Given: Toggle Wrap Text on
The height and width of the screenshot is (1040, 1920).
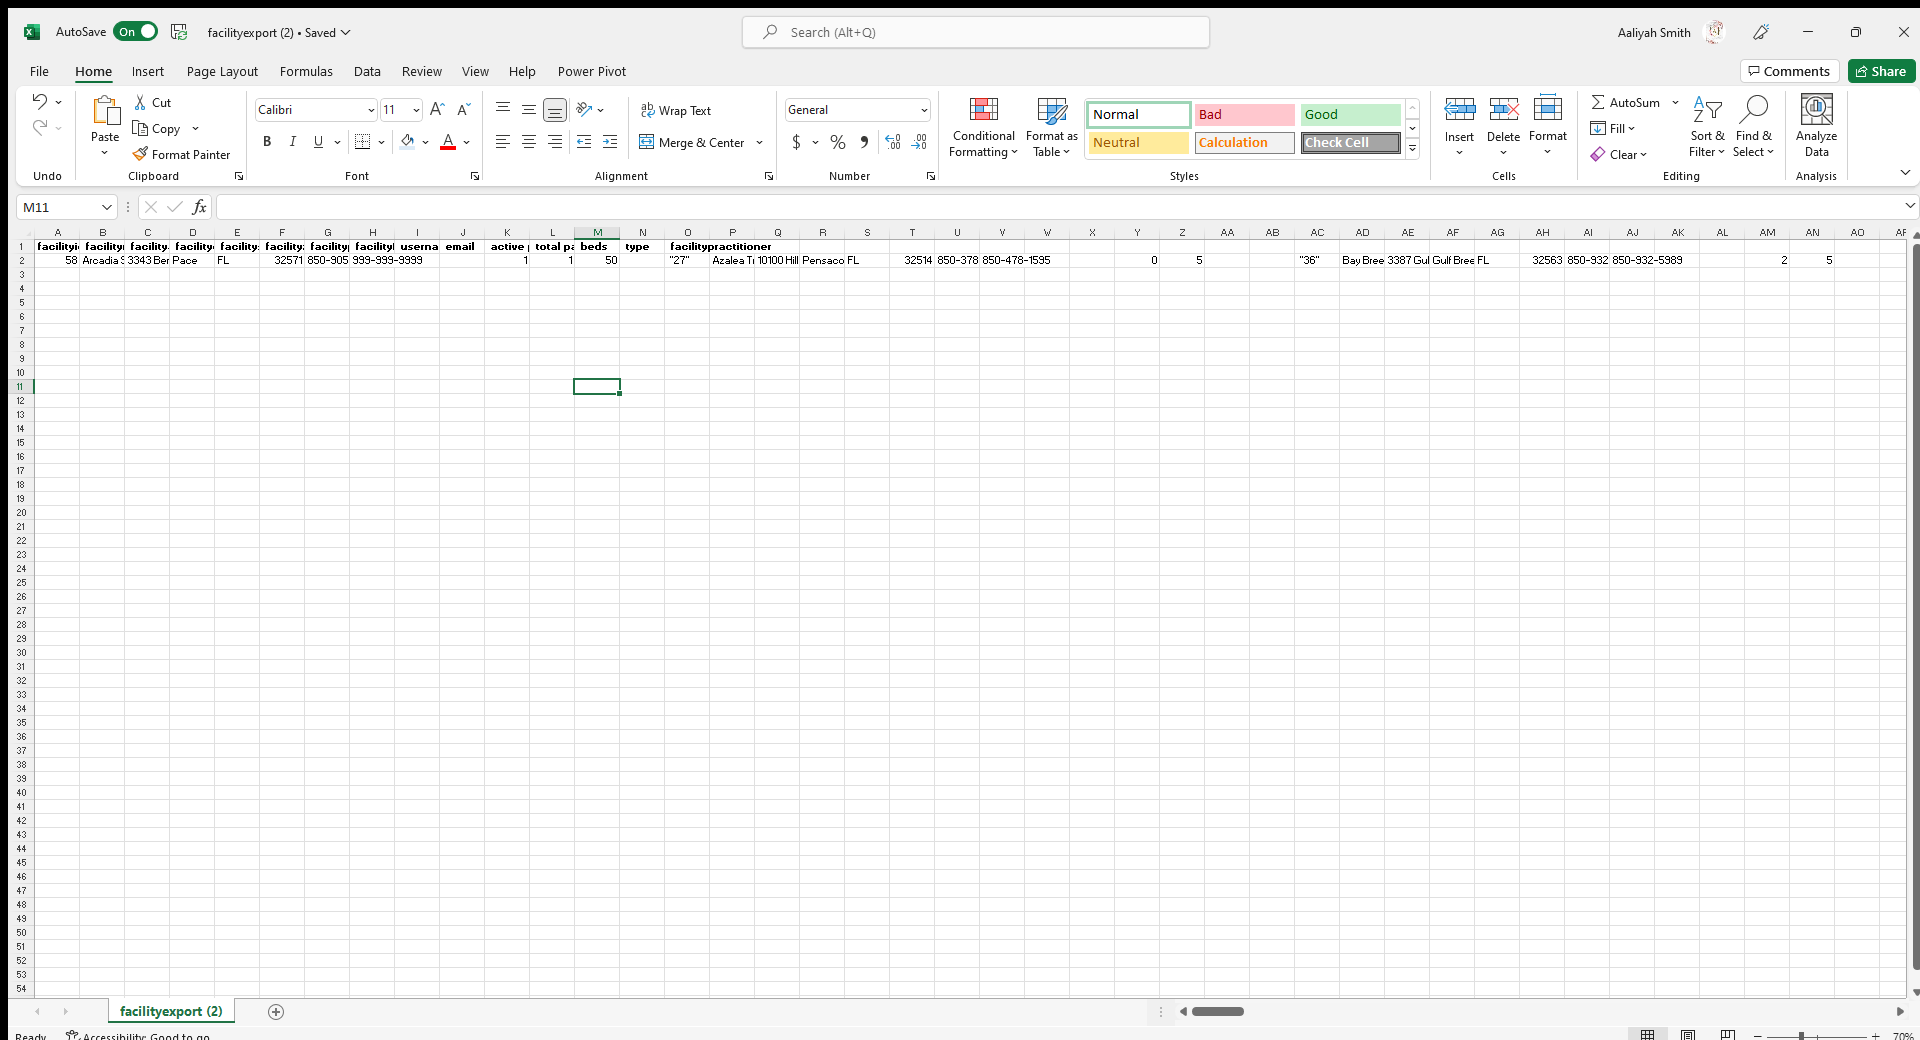Looking at the screenshot, I should (x=676, y=110).
